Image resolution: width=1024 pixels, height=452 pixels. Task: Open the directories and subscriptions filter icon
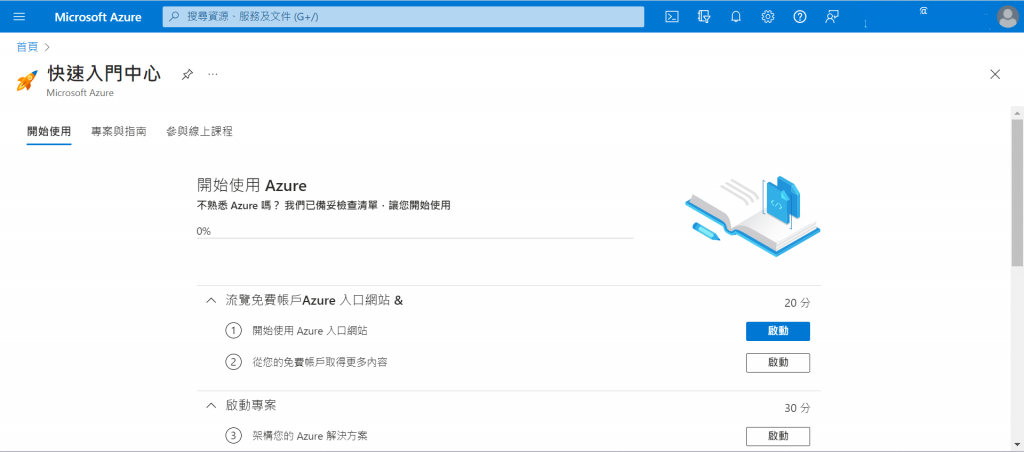point(703,17)
